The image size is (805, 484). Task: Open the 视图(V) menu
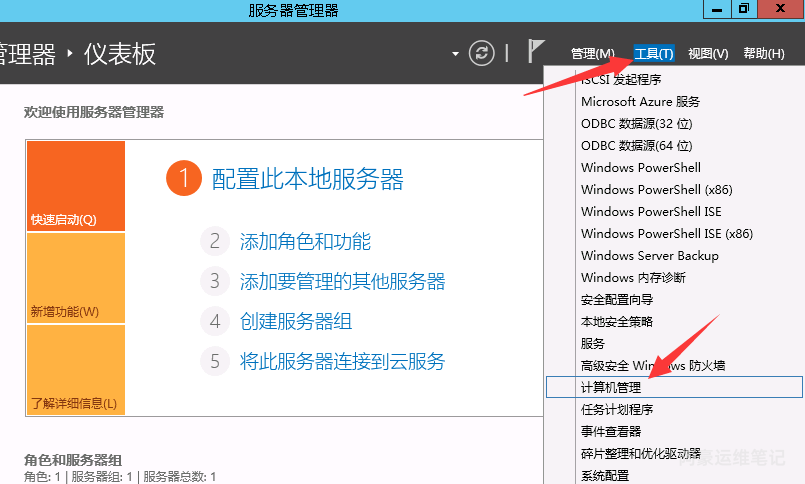[x=708, y=53]
